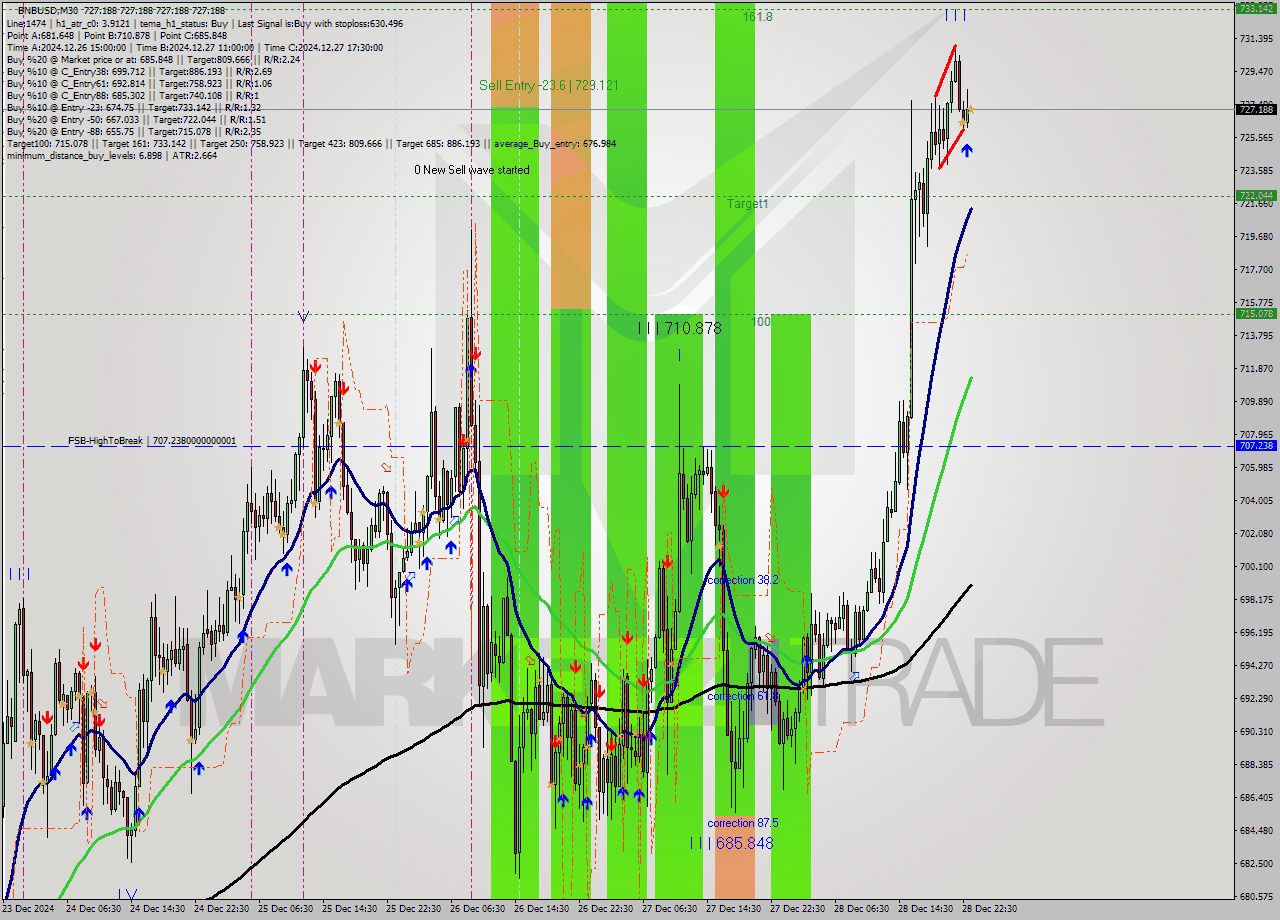1280x920 pixels.
Task: Select the 'FSB-HighToBreak | 707.2380000000001' line label
Action: tap(152, 441)
